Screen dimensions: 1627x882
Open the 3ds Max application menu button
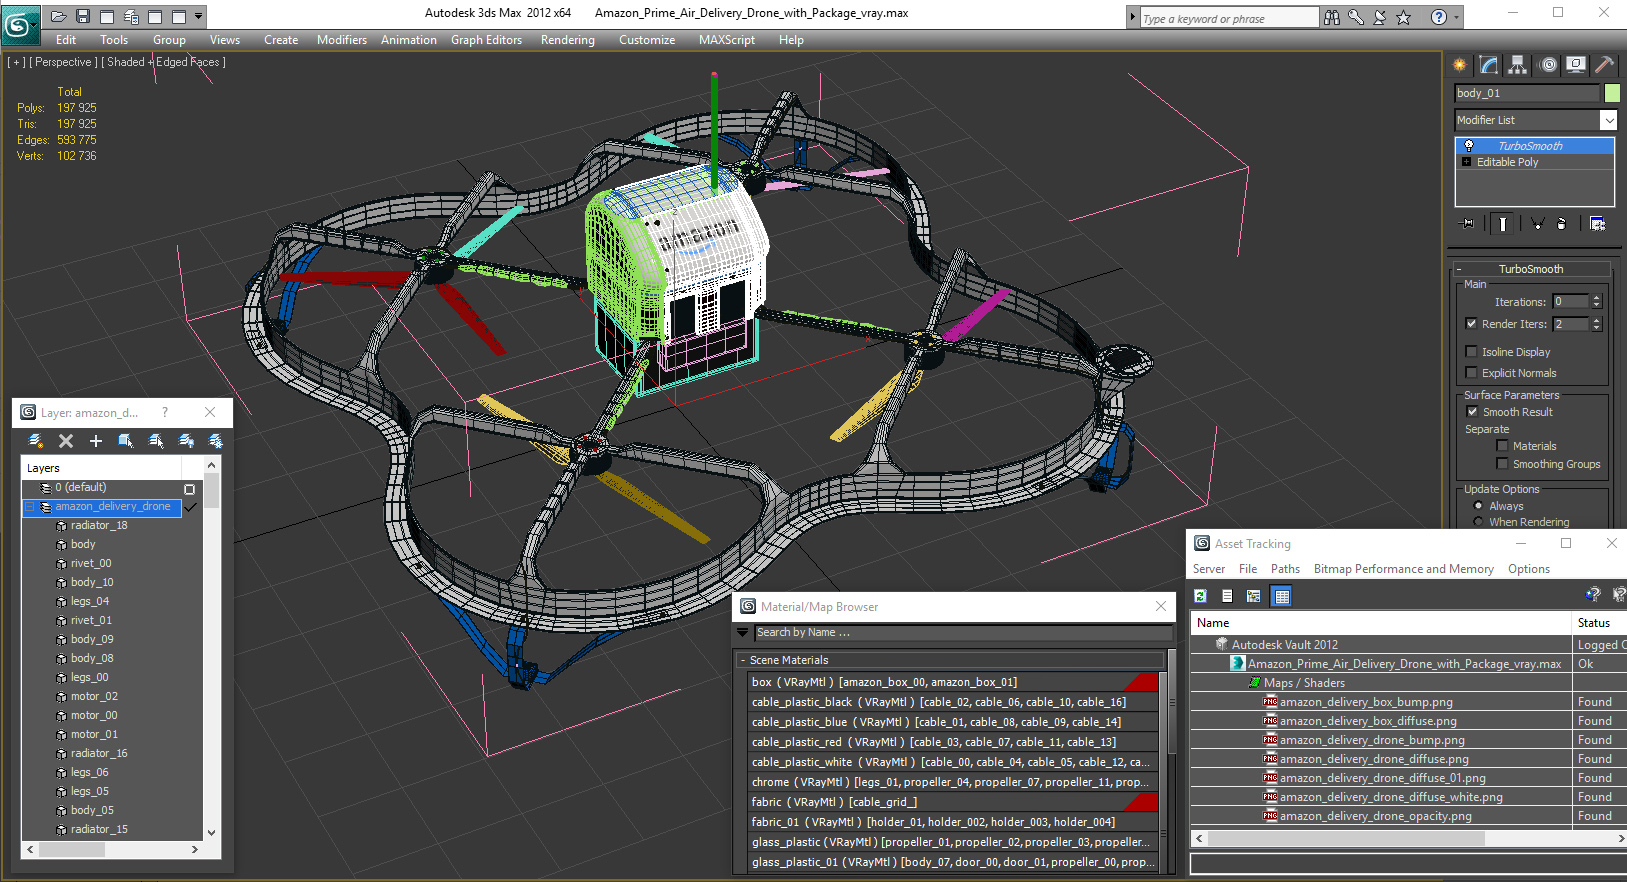(x=19, y=24)
